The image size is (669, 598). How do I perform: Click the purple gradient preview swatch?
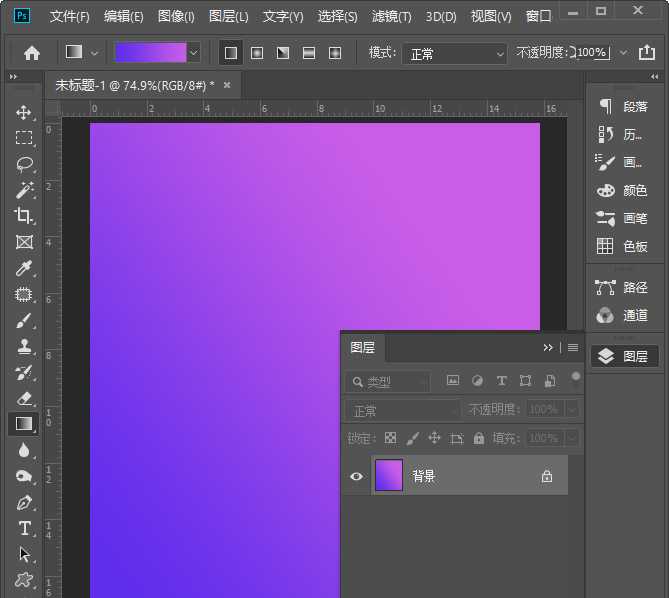(150, 53)
